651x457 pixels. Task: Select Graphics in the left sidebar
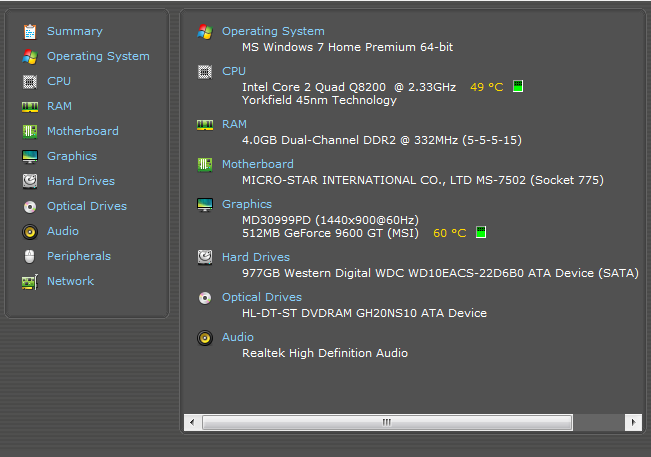72,156
